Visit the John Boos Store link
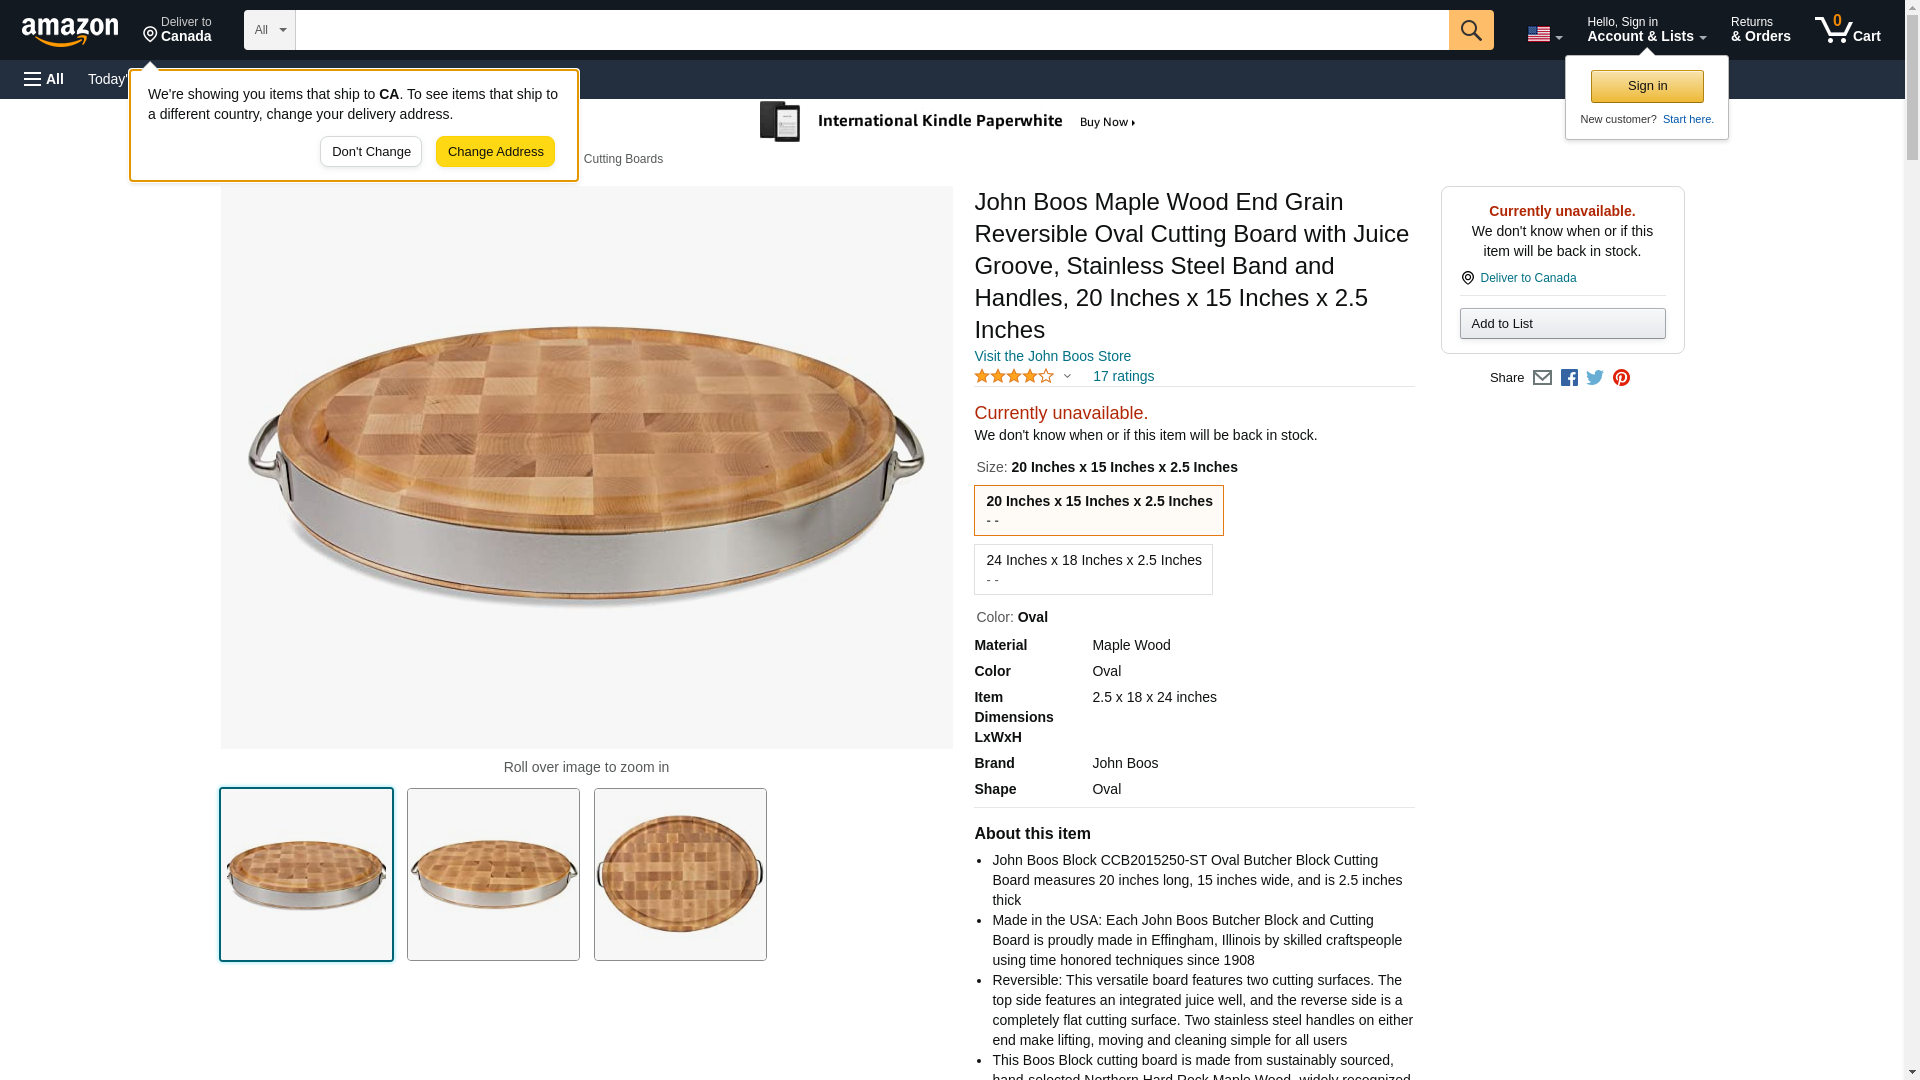Viewport: 1920px width, 1080px height. tap(1052, 356)
